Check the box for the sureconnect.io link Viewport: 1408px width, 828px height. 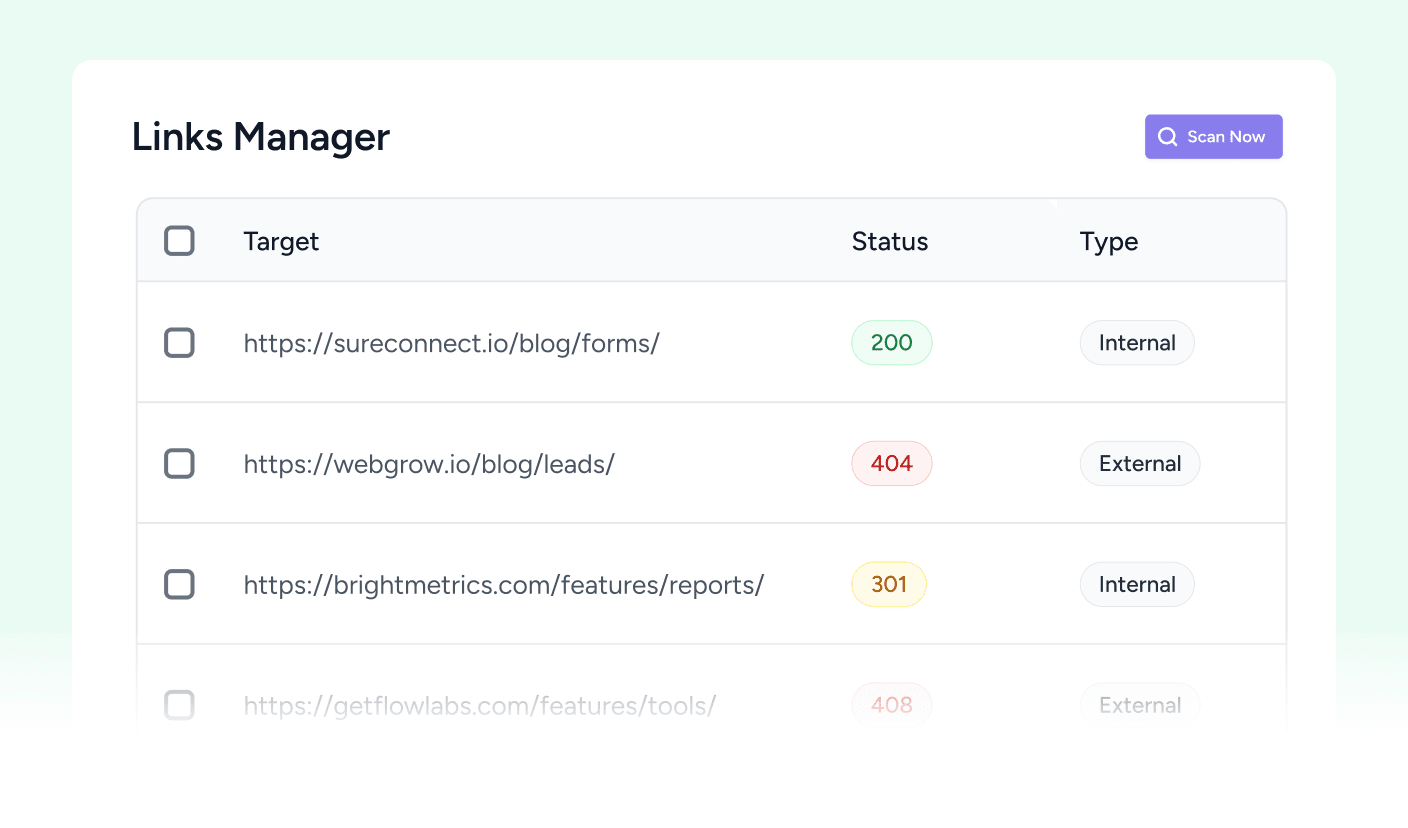pos(179,342)
